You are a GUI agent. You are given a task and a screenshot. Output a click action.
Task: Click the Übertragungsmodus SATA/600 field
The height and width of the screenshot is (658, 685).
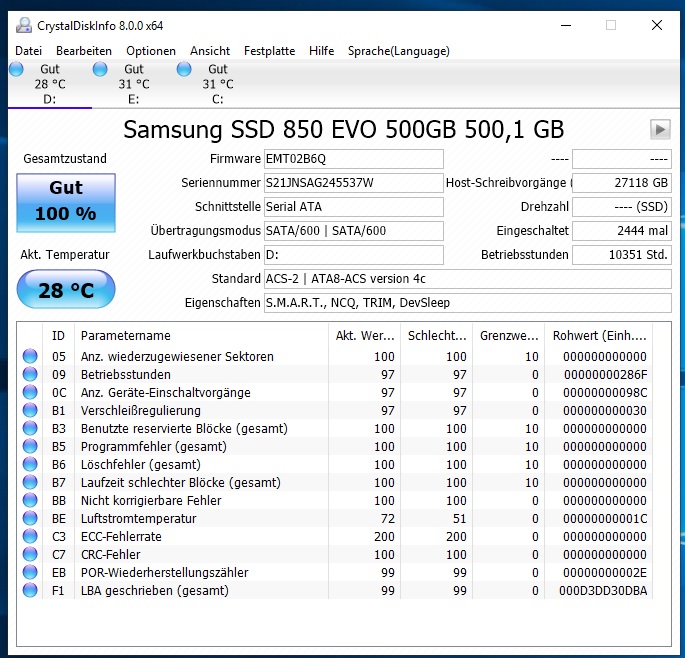point(354,231)
